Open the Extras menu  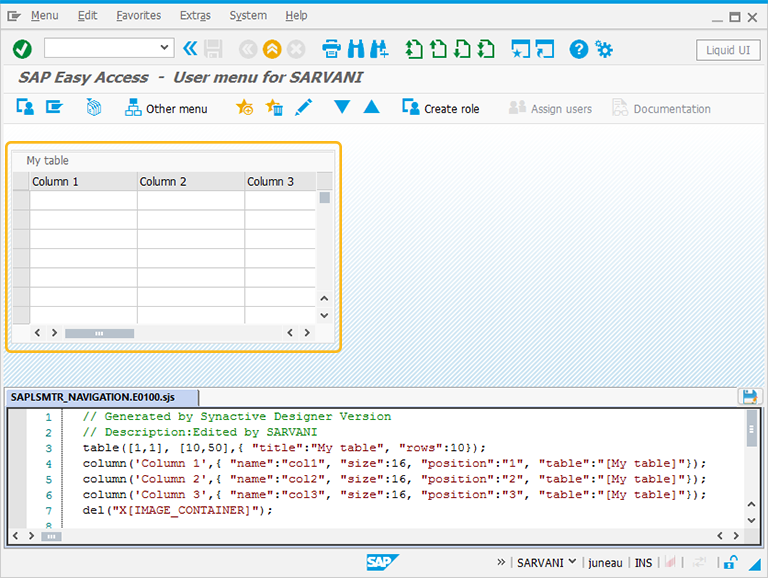click(195, 16)
